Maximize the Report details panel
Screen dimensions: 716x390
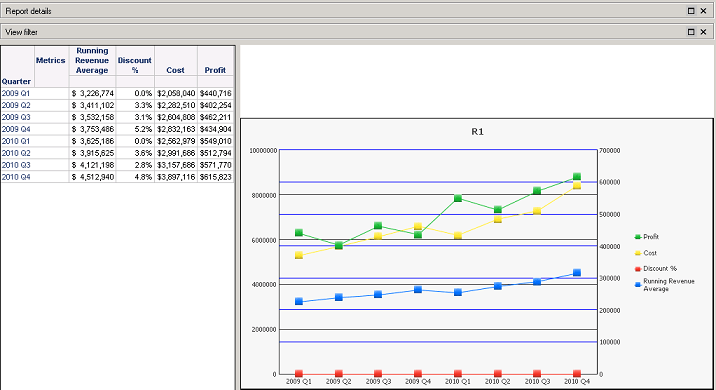click(691, 11)
